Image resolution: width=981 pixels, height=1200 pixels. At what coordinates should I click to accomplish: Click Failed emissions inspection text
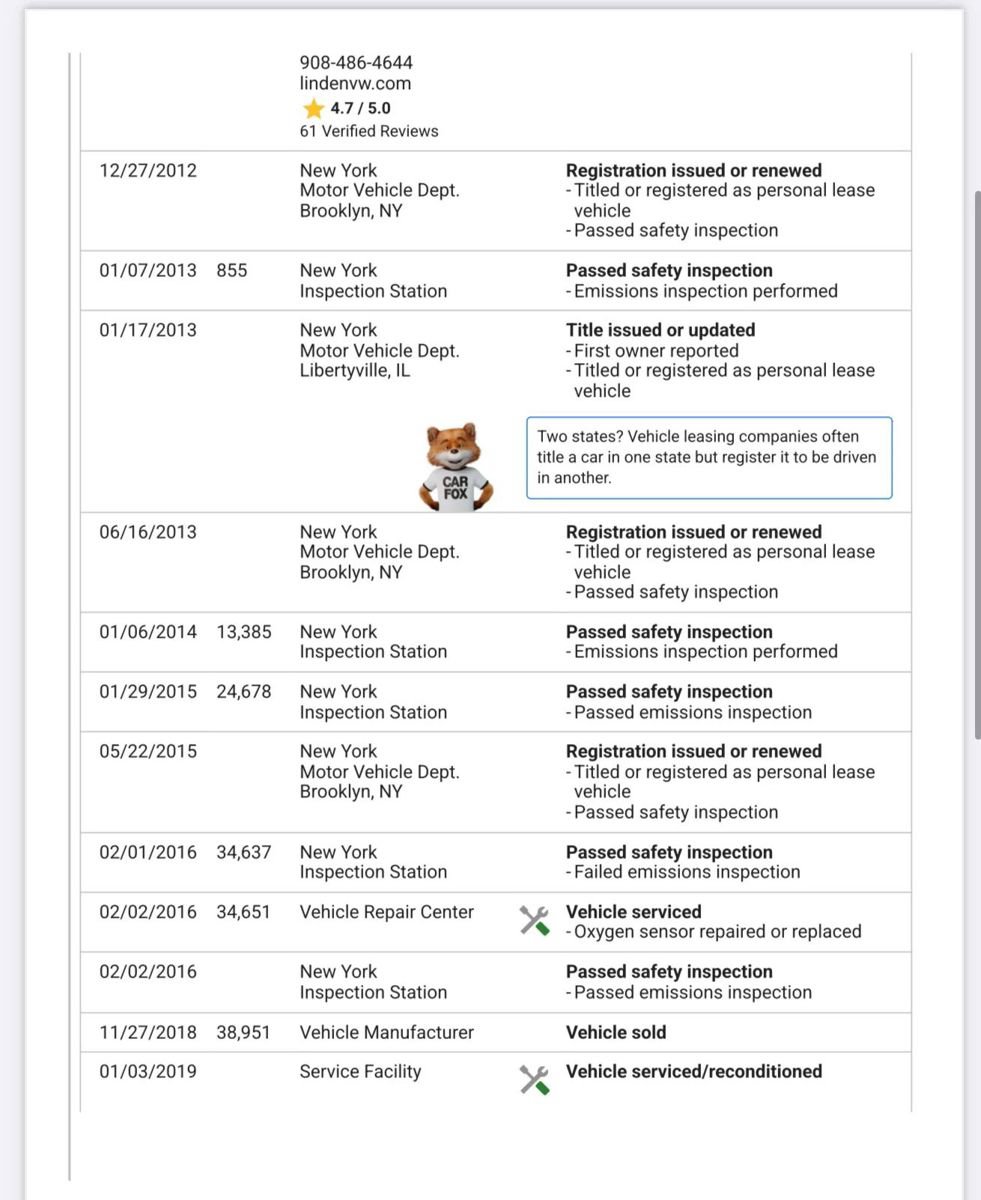[x=687, y=872]
